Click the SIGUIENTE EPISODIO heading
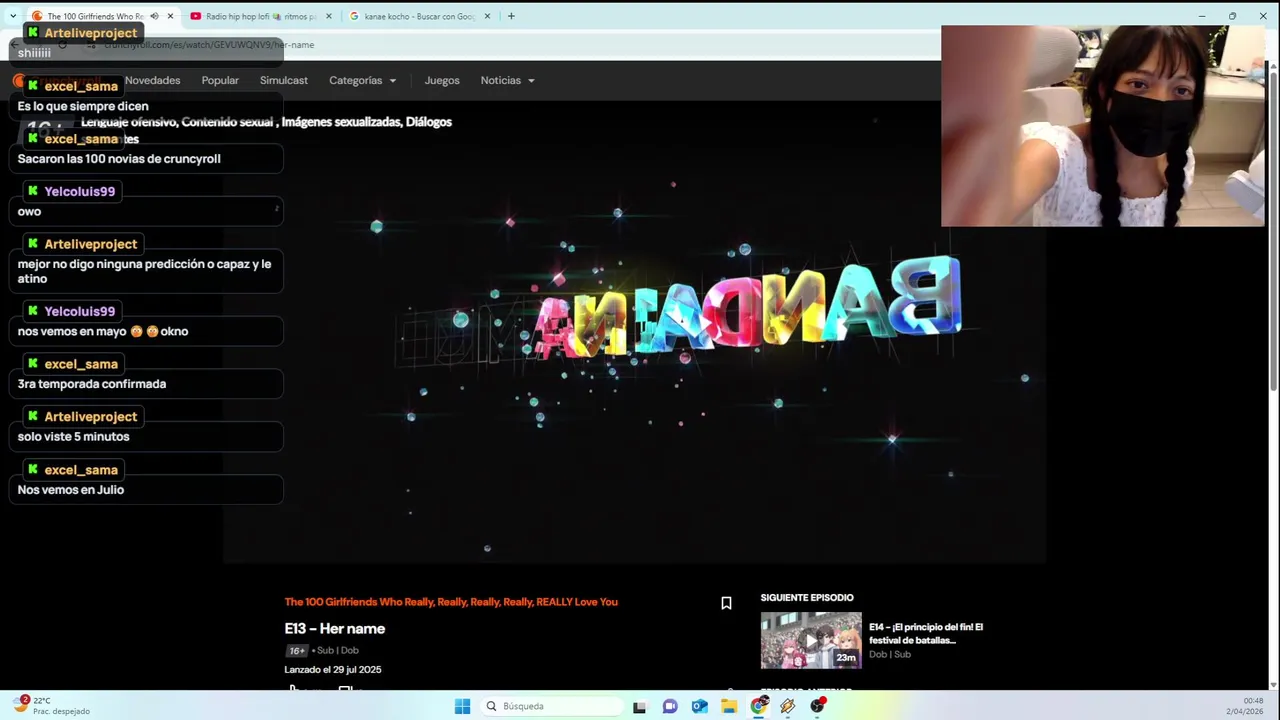The image size is (1280, 720). (x=807, y=597)
